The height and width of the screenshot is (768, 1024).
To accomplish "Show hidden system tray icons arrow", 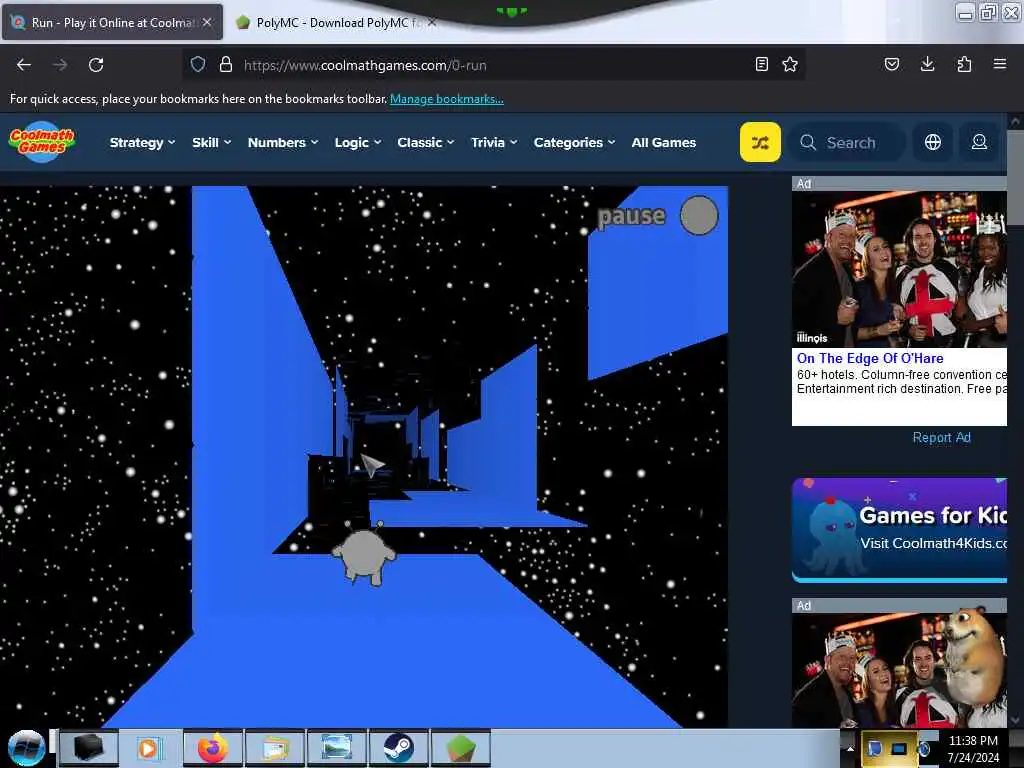I will pyautogui.click(x=850, y=748).
